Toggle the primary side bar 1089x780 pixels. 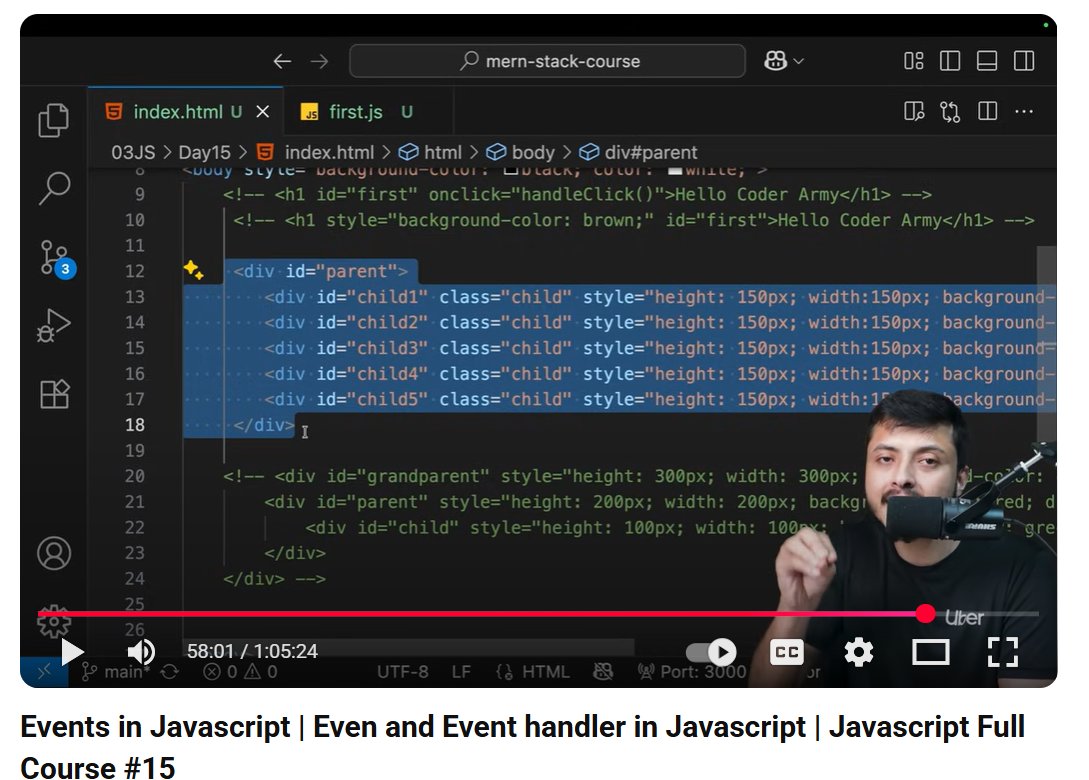pos(949,61)
